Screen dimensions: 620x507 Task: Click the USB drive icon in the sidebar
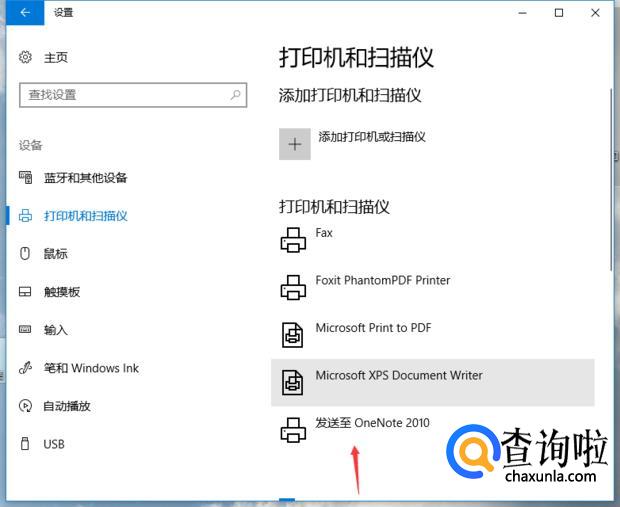(25, 444)
